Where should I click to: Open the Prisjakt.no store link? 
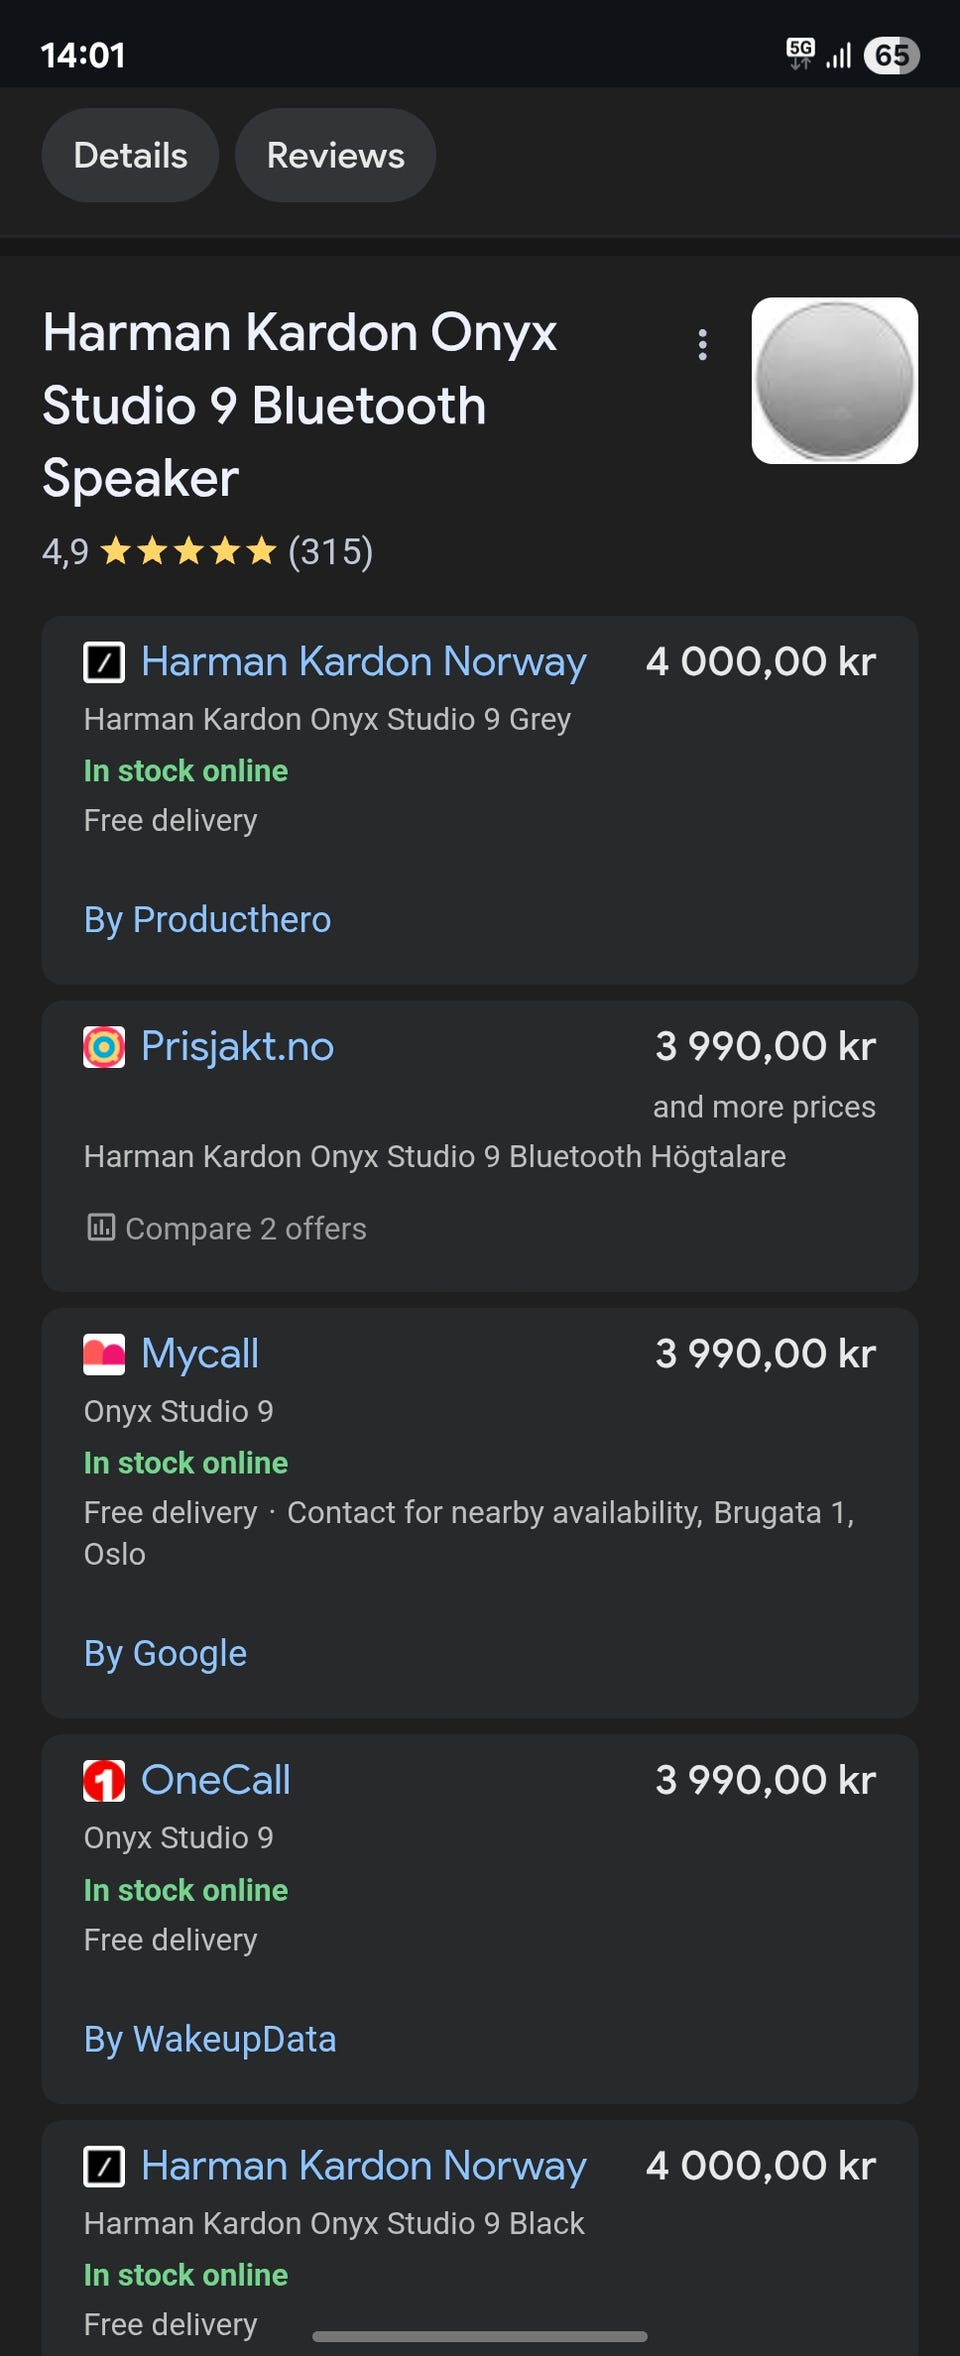point(237,1047)
